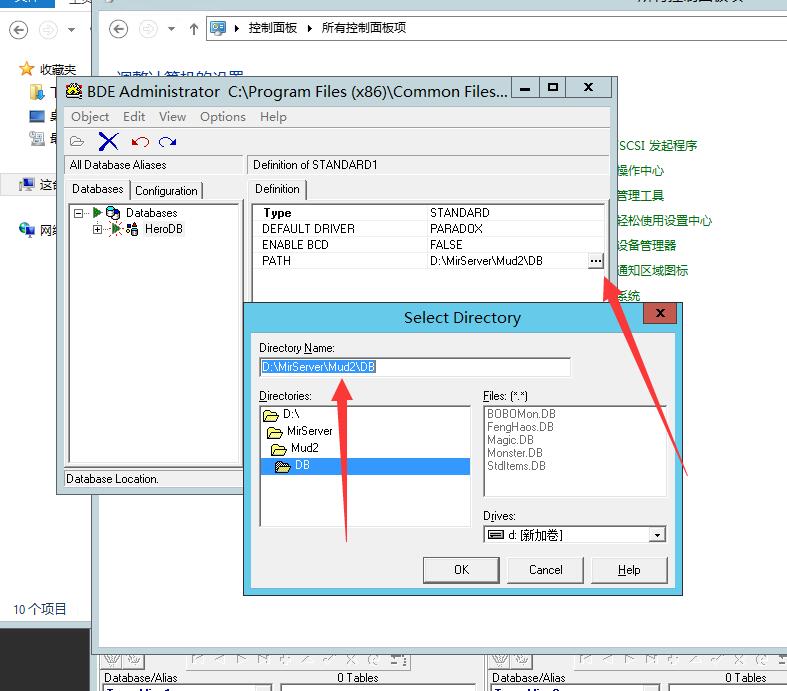The image size is (787, 691).
Task: Click the Open toolbar icon in BDE Administrator
Action: pyautogui.click(x=77, y=142)
